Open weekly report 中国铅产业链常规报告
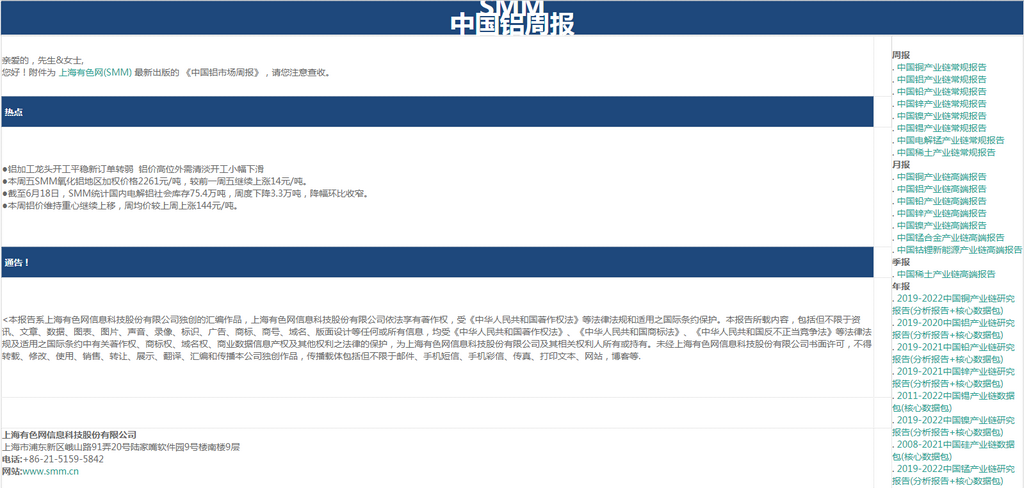The width and height of the screenshot is (1024, 488). pos(941,91)
